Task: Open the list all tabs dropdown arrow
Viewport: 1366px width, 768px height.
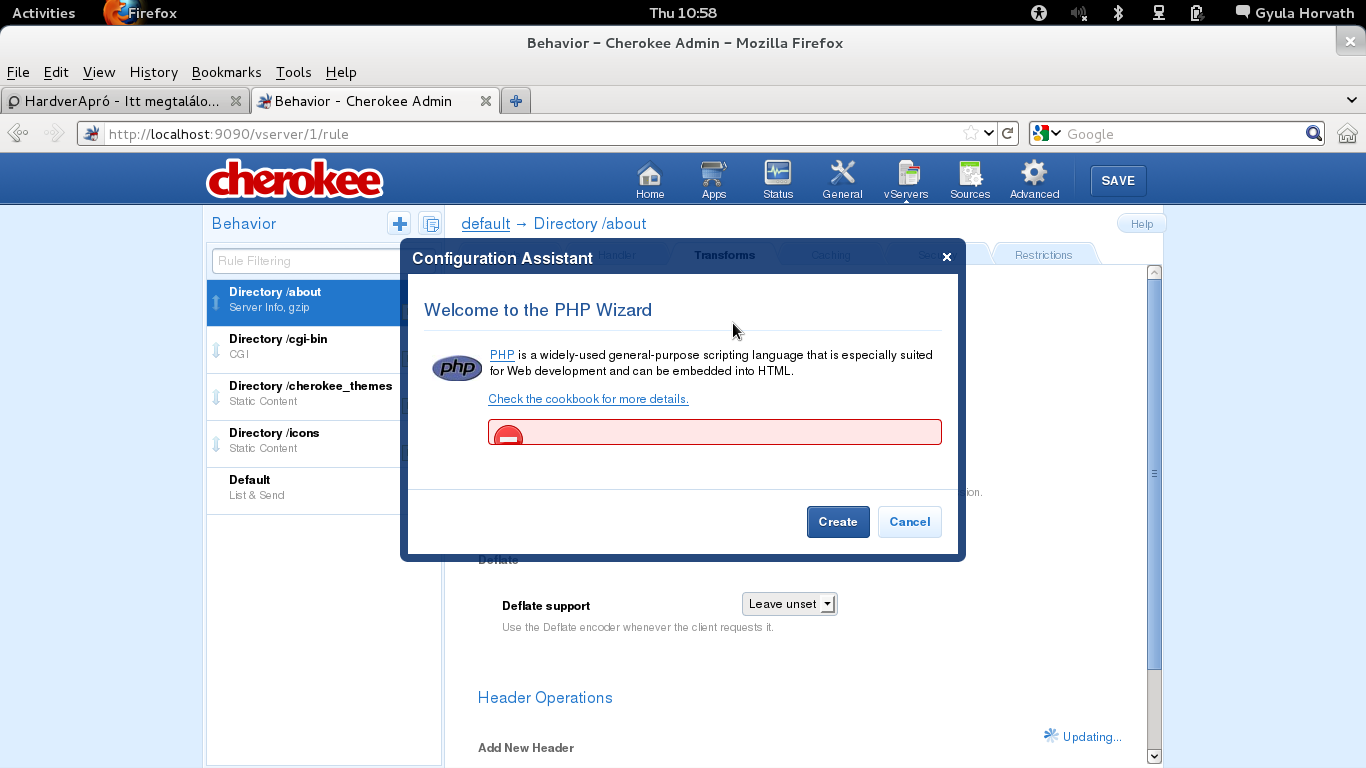Action: click(1352, 101)
